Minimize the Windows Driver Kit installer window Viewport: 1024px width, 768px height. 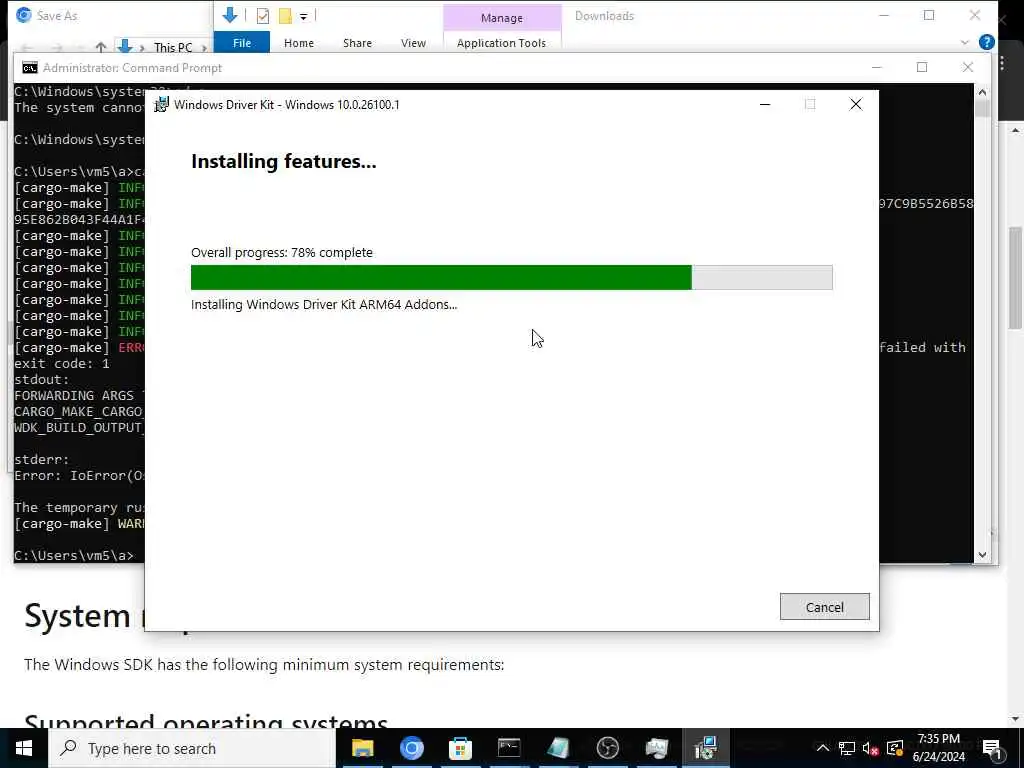click(x=765, y=104)
